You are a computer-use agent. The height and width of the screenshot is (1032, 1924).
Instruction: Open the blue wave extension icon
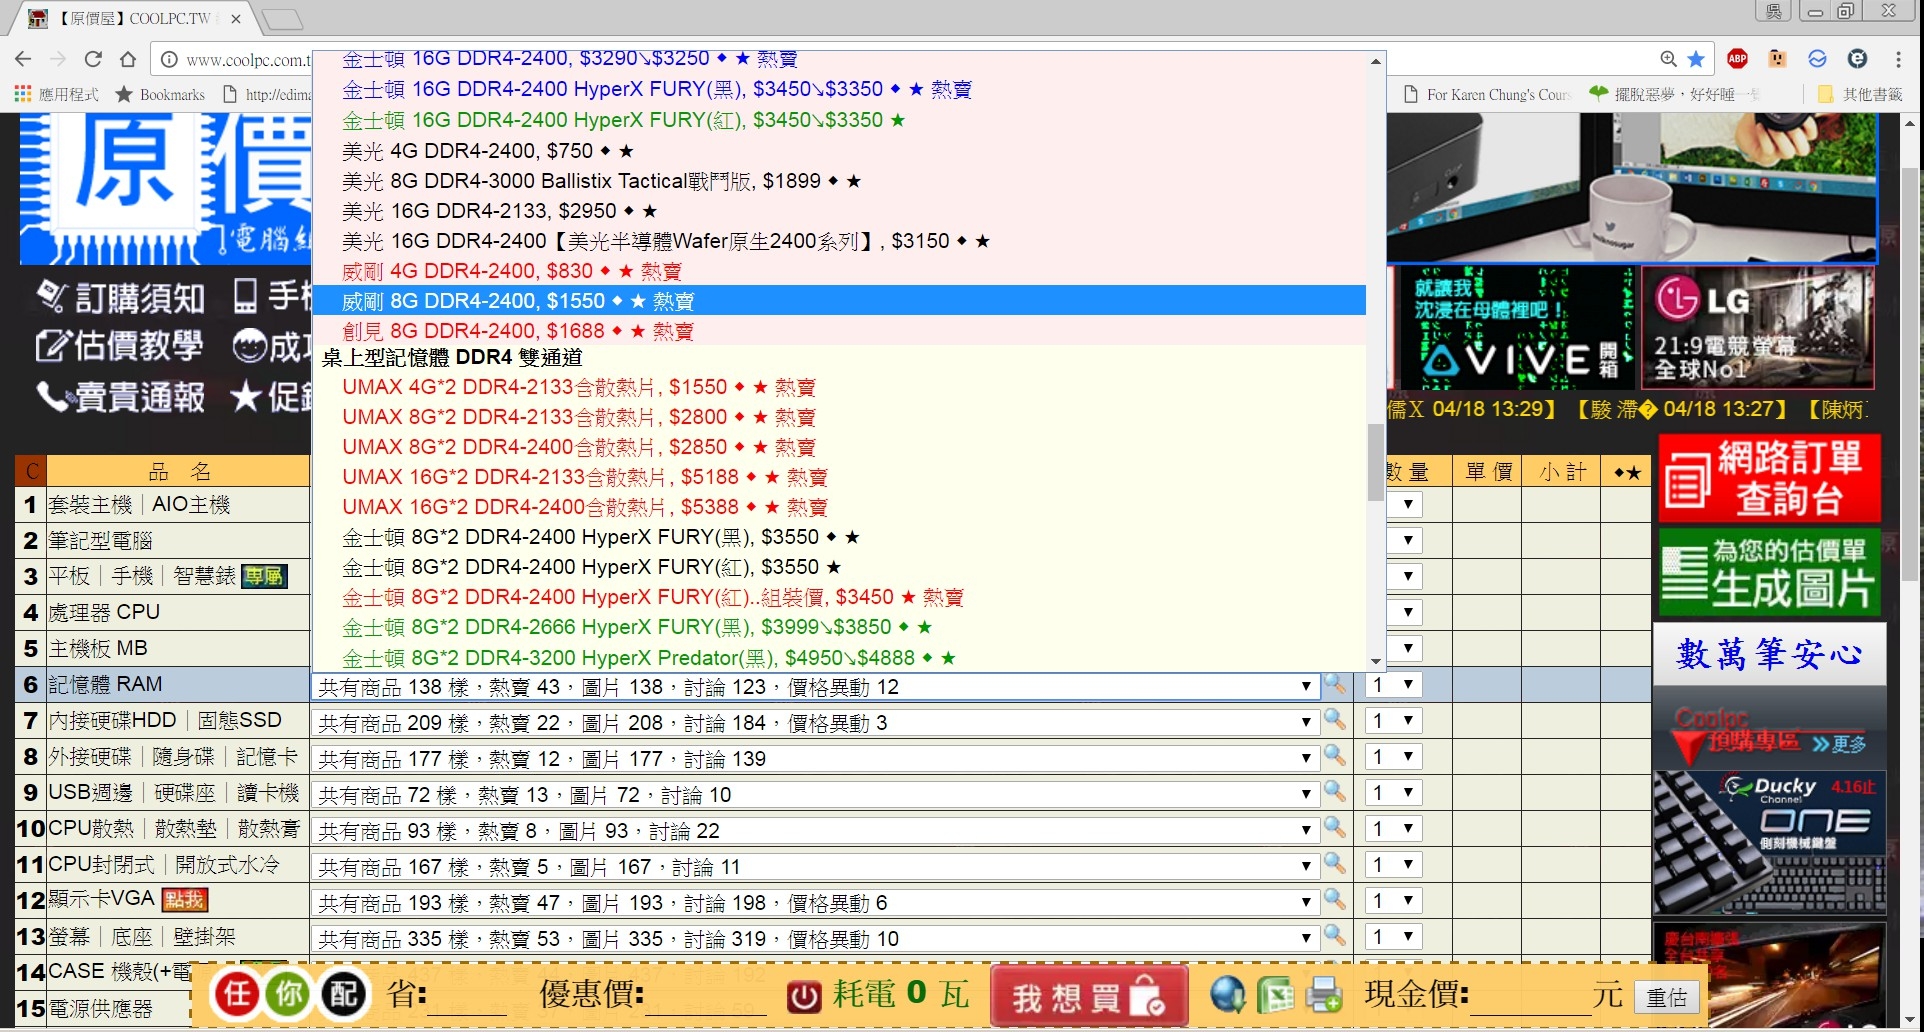(x=1818, y=59)
